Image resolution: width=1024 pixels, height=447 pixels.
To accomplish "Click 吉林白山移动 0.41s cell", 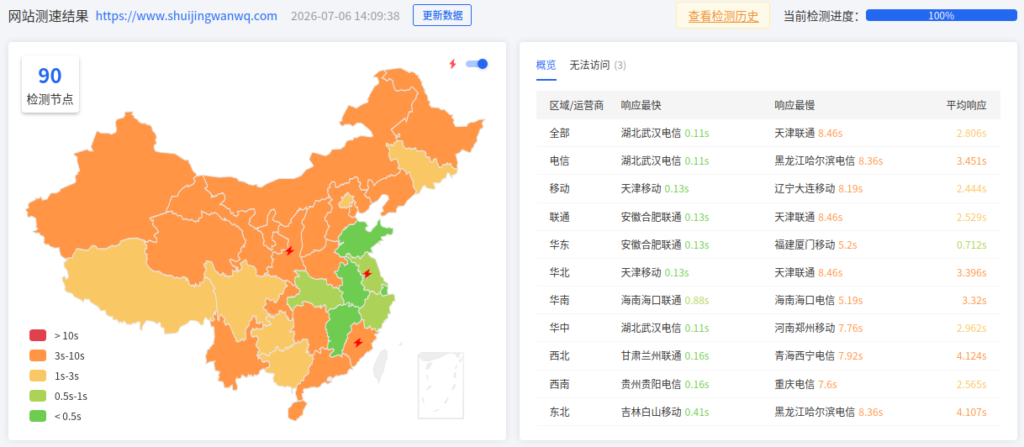I will [665, 412].
